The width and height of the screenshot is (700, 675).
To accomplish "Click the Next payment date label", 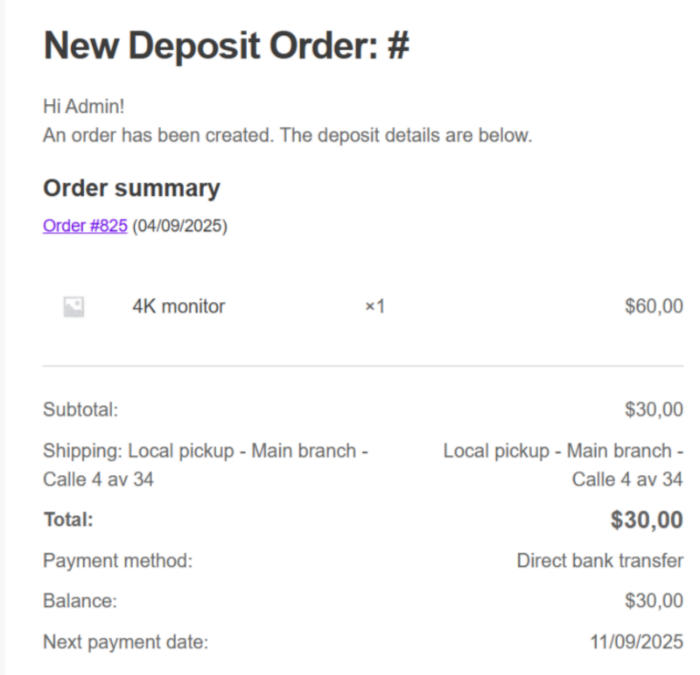I will 126,642.
